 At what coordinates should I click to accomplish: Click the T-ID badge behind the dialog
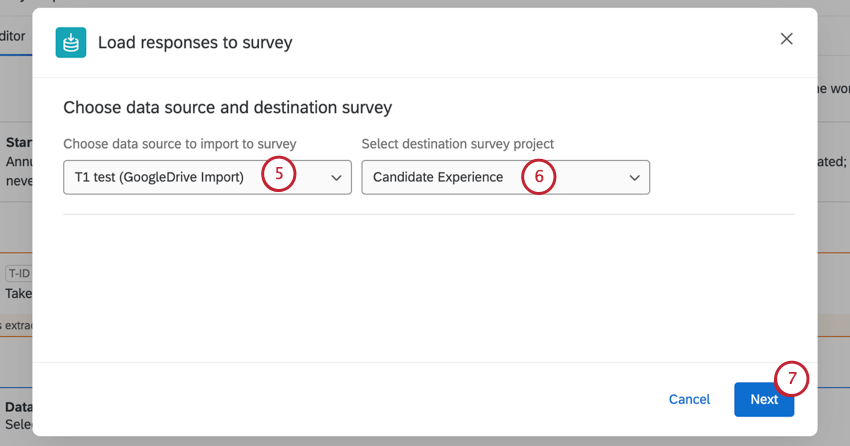pos(18,273)
